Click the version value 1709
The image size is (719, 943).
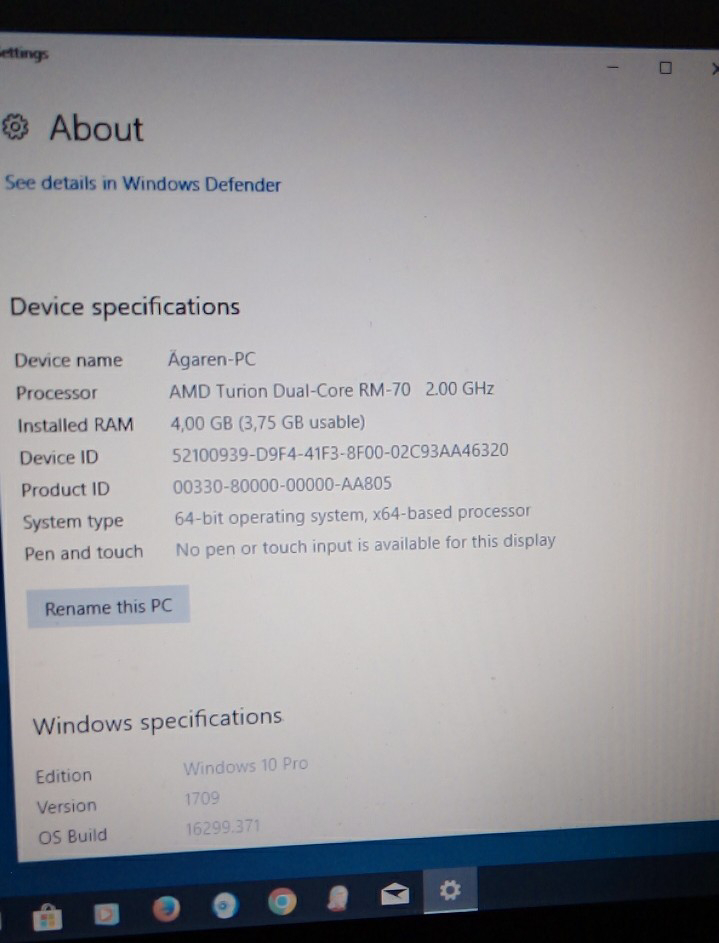pyautogui.click(x=202, y=799)
